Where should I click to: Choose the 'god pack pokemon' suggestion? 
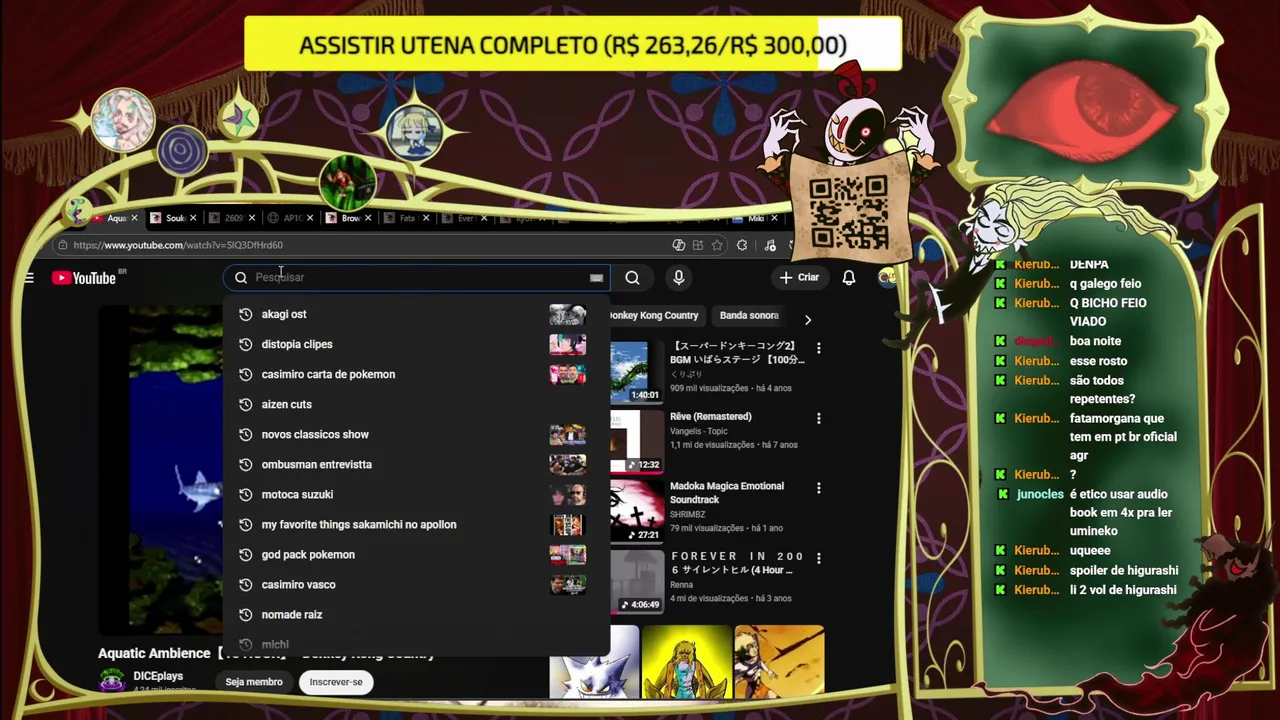pyautogui.click(x=415, y=554)
